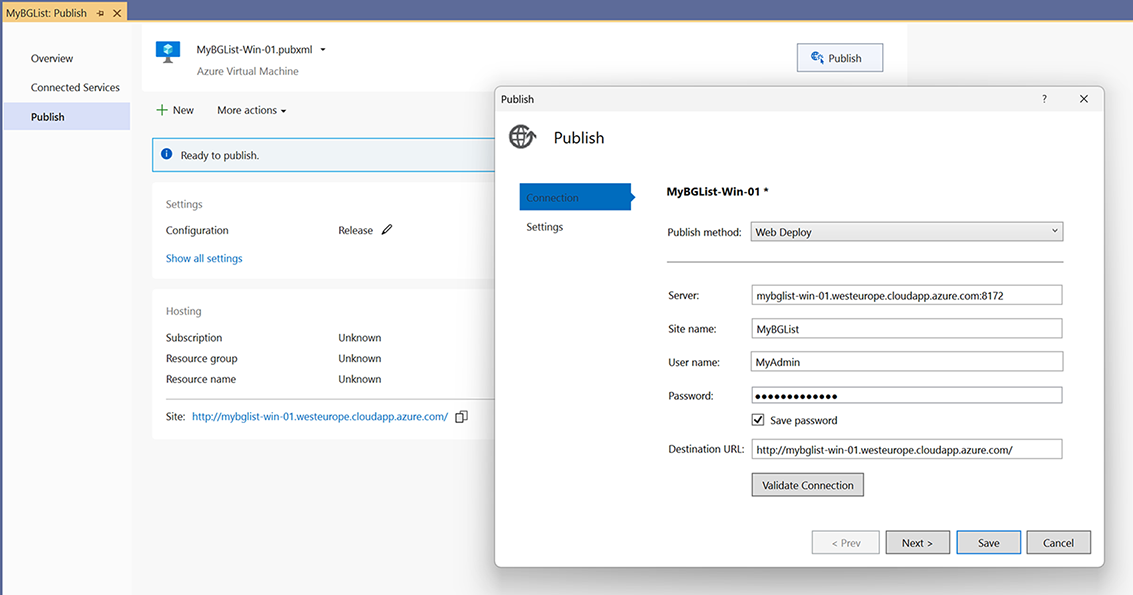Click the Next button
This screenshot has width=1133, height=595.
click(918, 542)
